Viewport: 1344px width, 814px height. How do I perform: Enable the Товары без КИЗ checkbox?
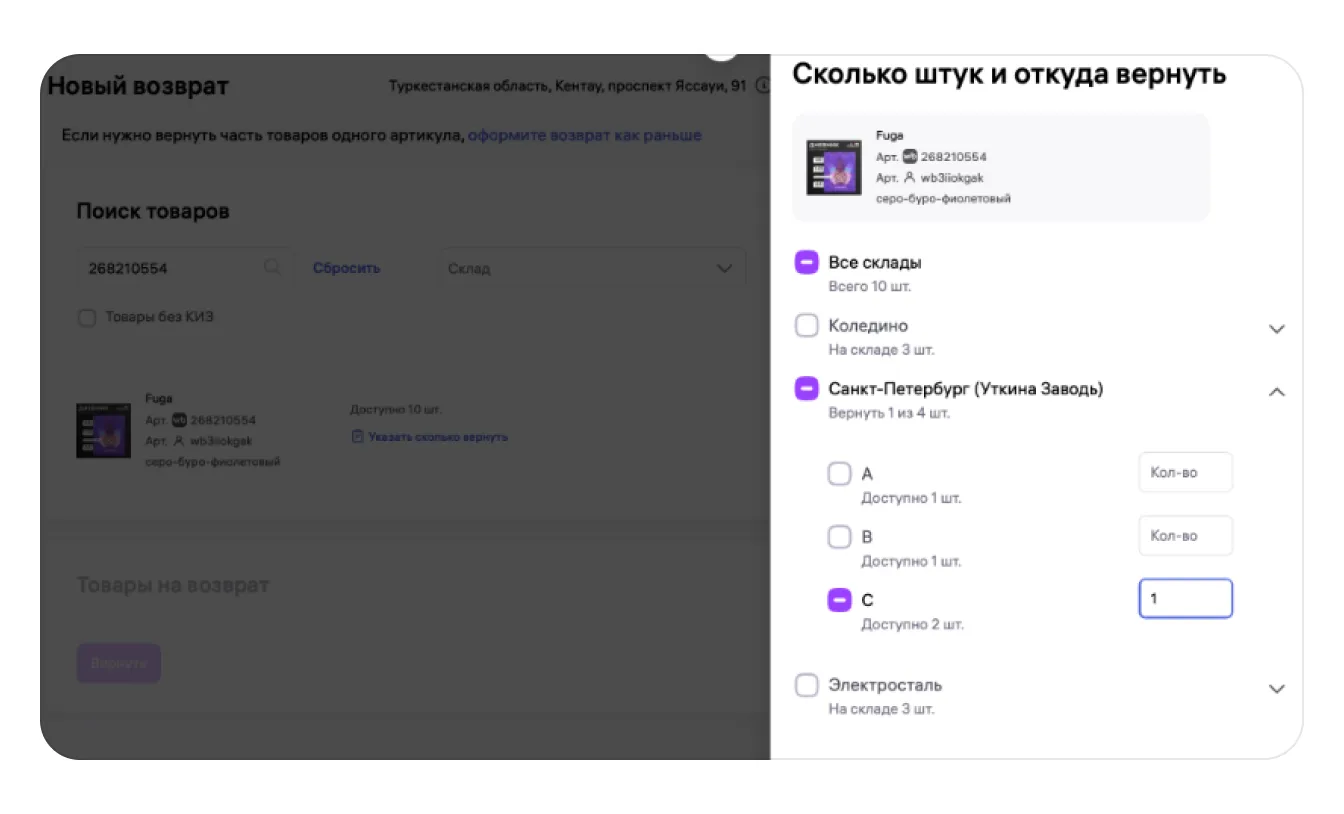88,318
